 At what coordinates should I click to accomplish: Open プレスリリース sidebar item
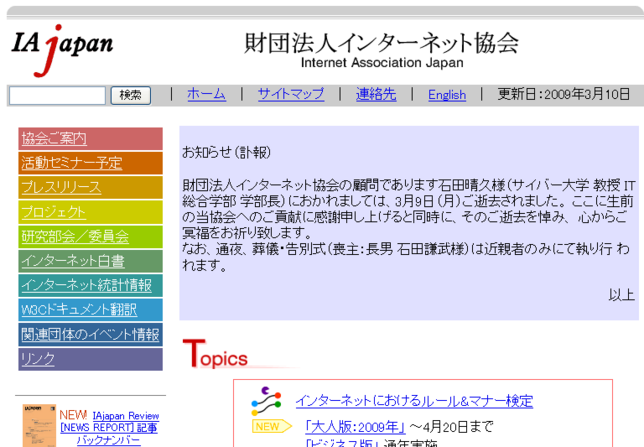pyautogui.click(x=90, y=187)
